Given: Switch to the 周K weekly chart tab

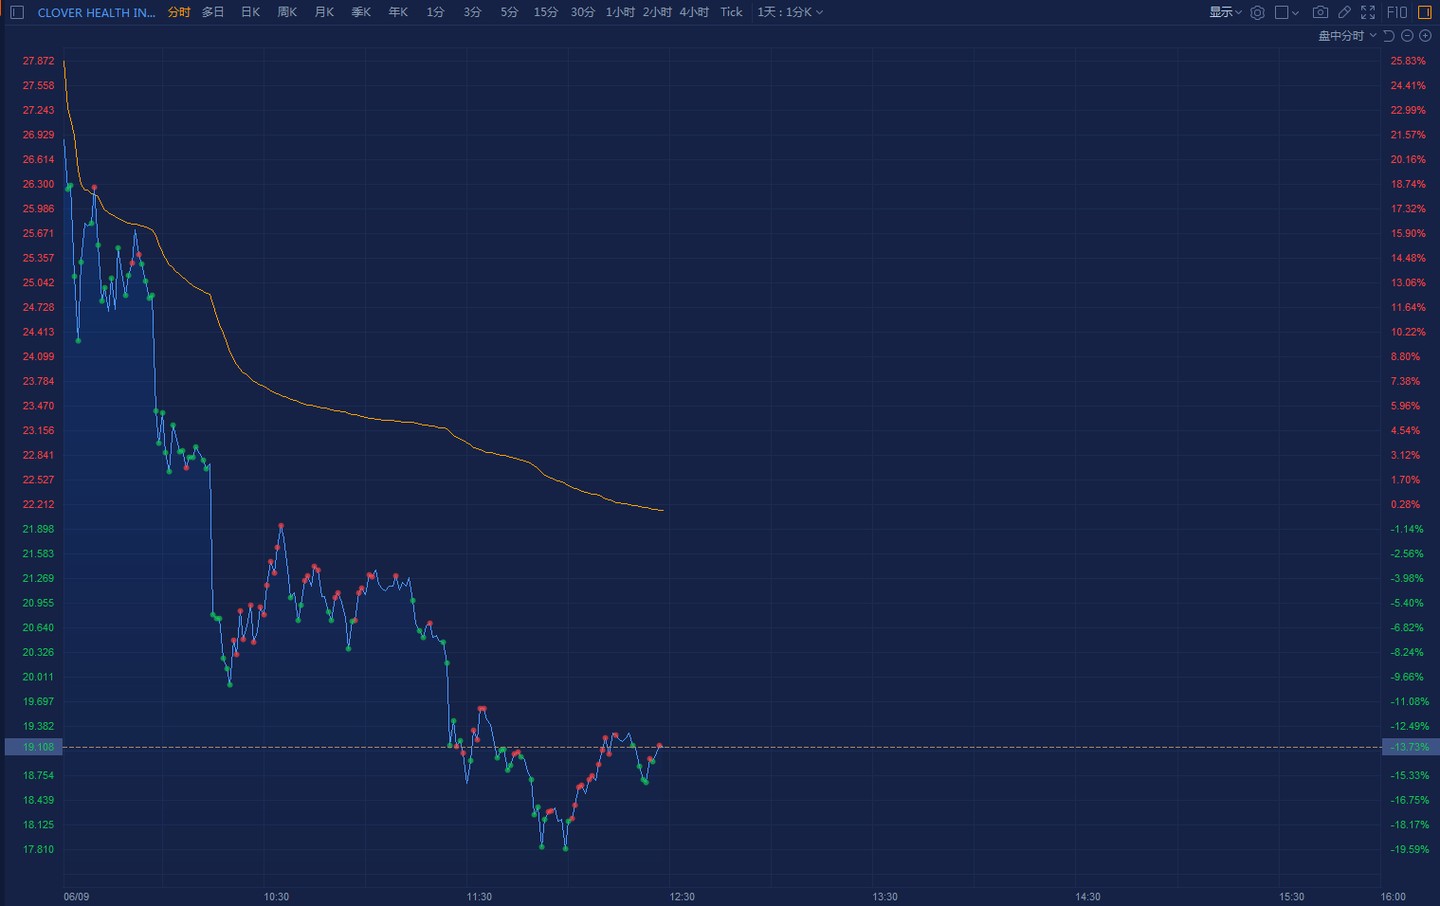Looking at the screenshot, I should pyautogui.click(x=287, y=12).
